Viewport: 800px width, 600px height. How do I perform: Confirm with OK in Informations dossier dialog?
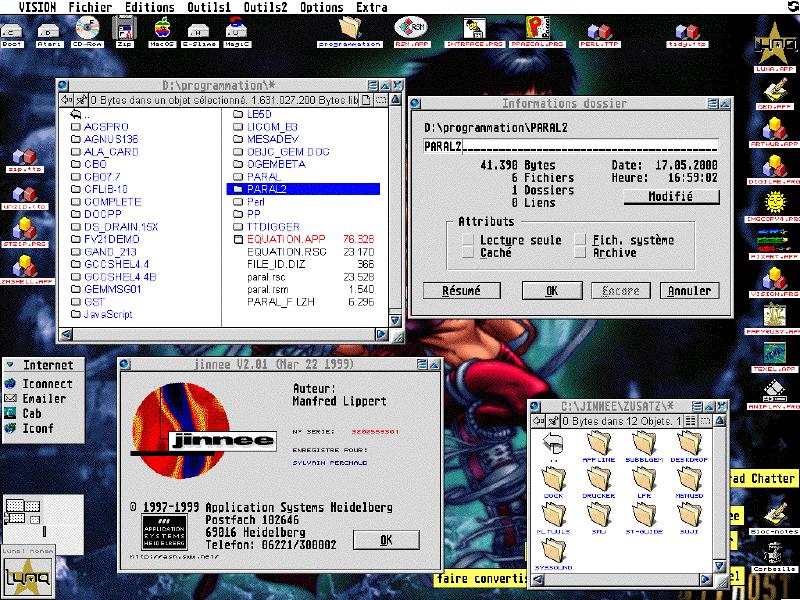tap(552, 291)
